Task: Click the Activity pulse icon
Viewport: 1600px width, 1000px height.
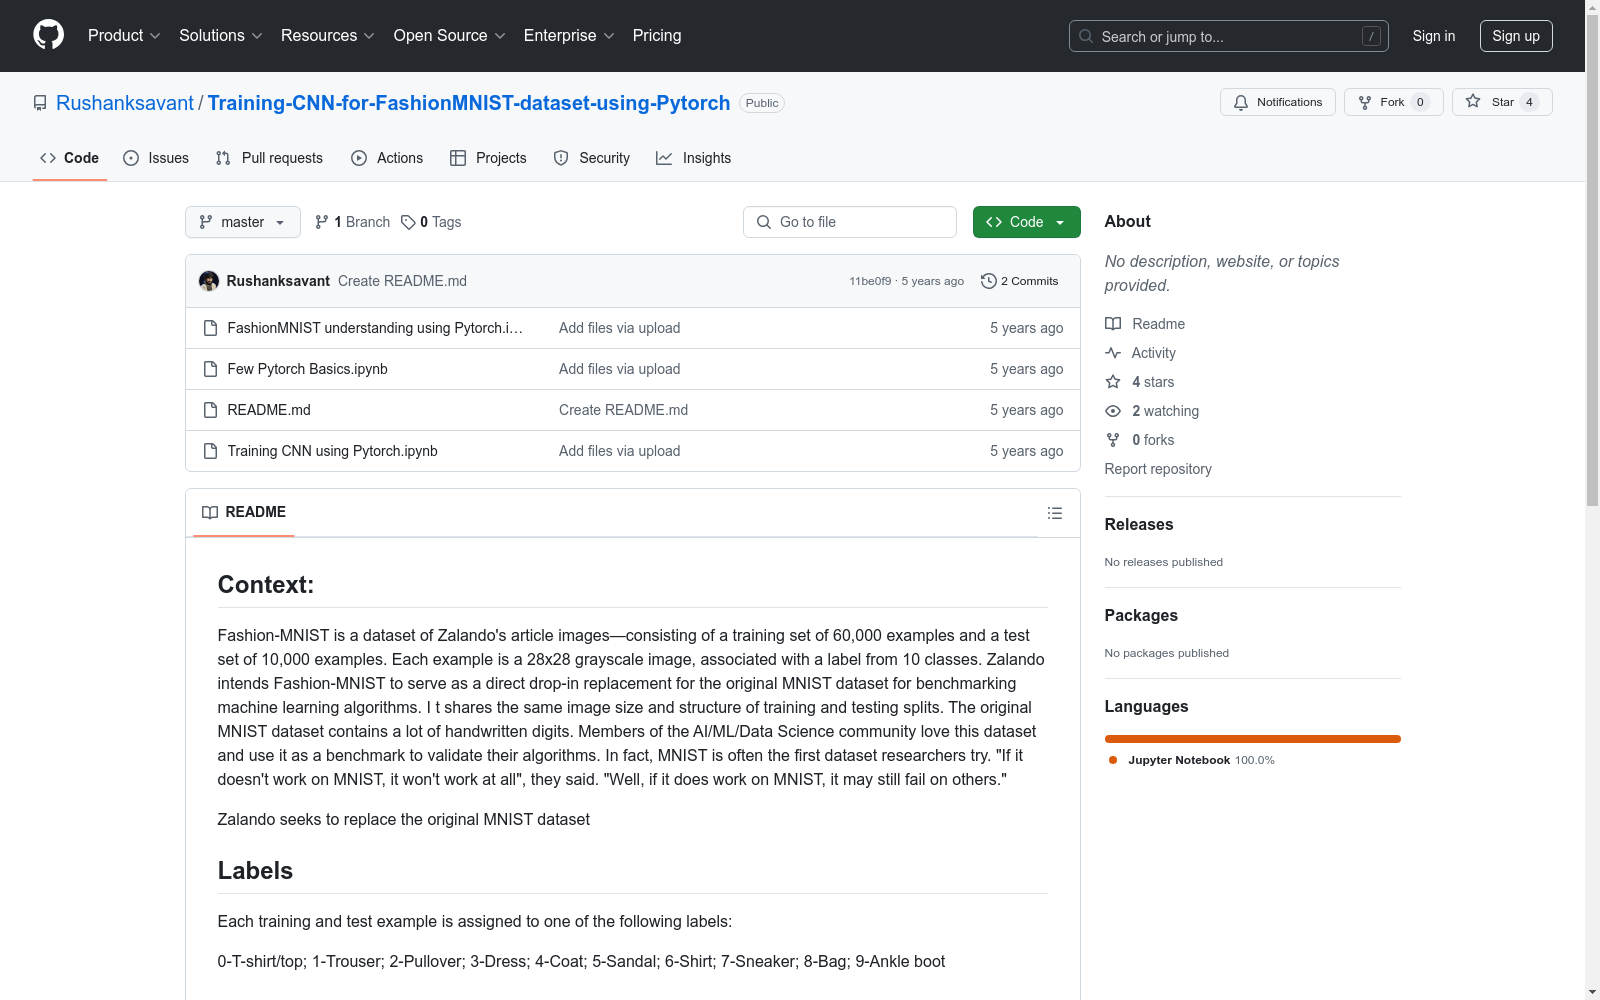Action: [x=1113, y=353]
